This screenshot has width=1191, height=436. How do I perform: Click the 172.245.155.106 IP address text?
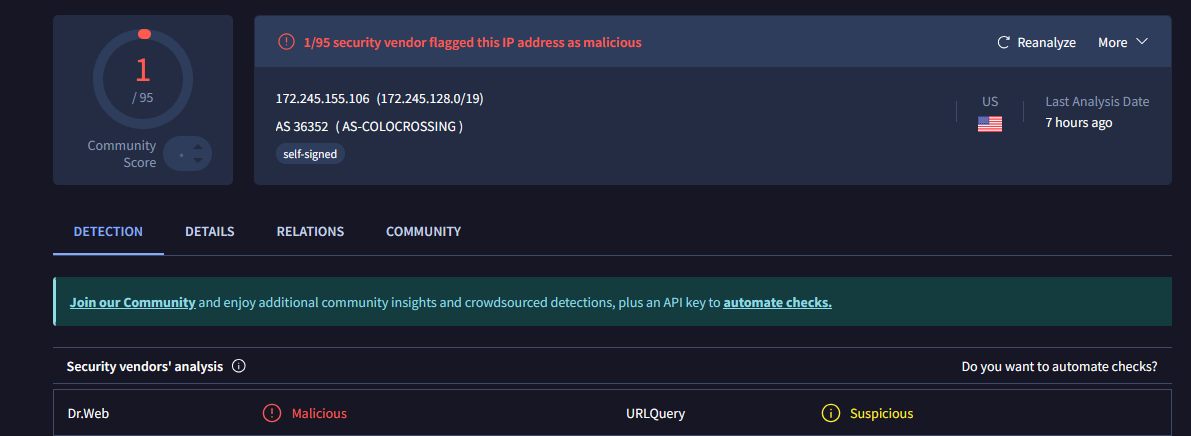(323, 98)
